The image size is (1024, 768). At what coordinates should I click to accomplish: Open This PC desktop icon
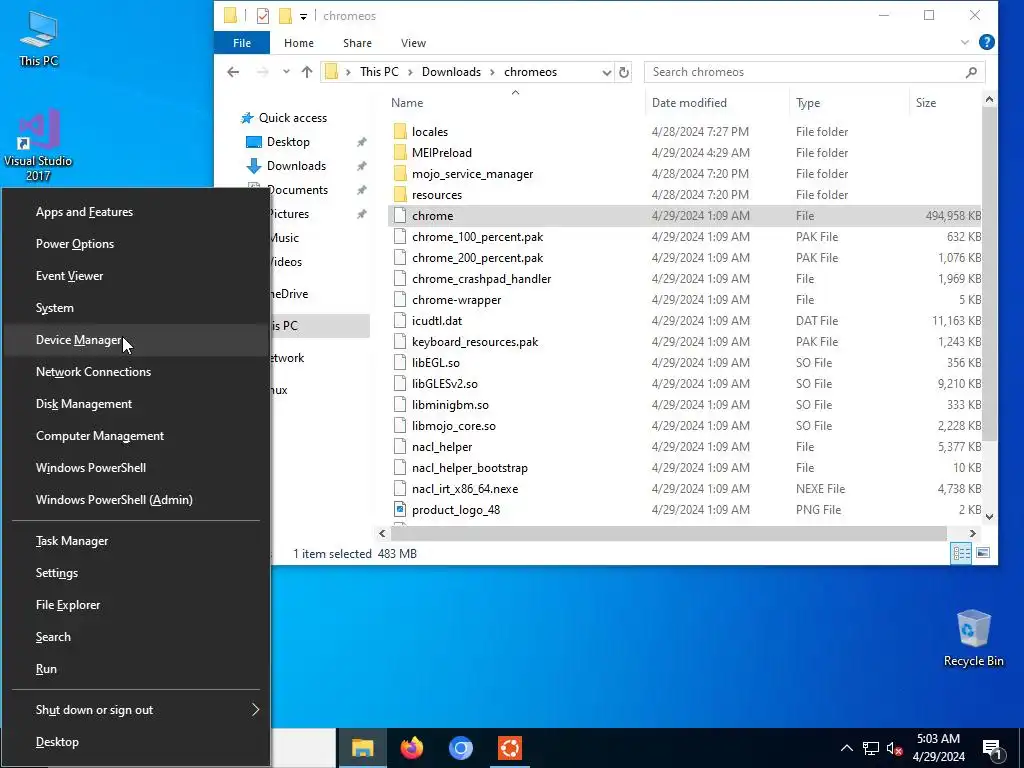39,39
